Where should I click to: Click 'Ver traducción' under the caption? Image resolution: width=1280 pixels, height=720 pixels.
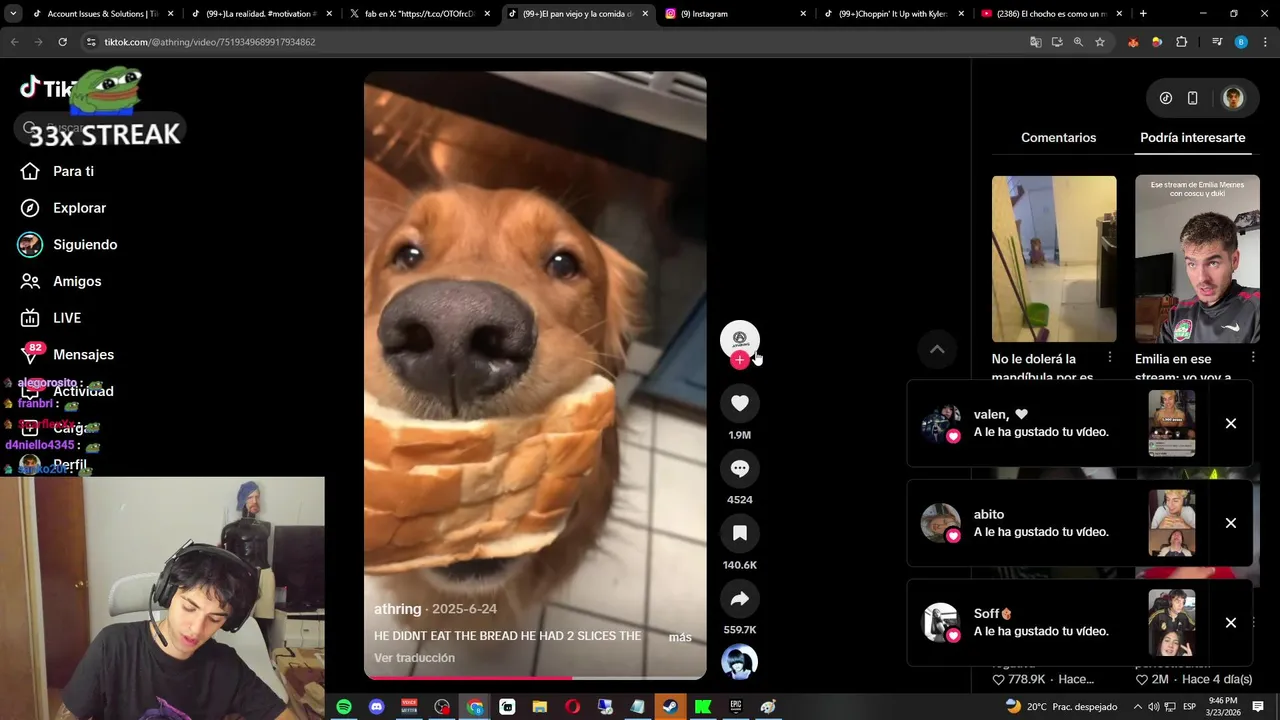coord(414,658)
